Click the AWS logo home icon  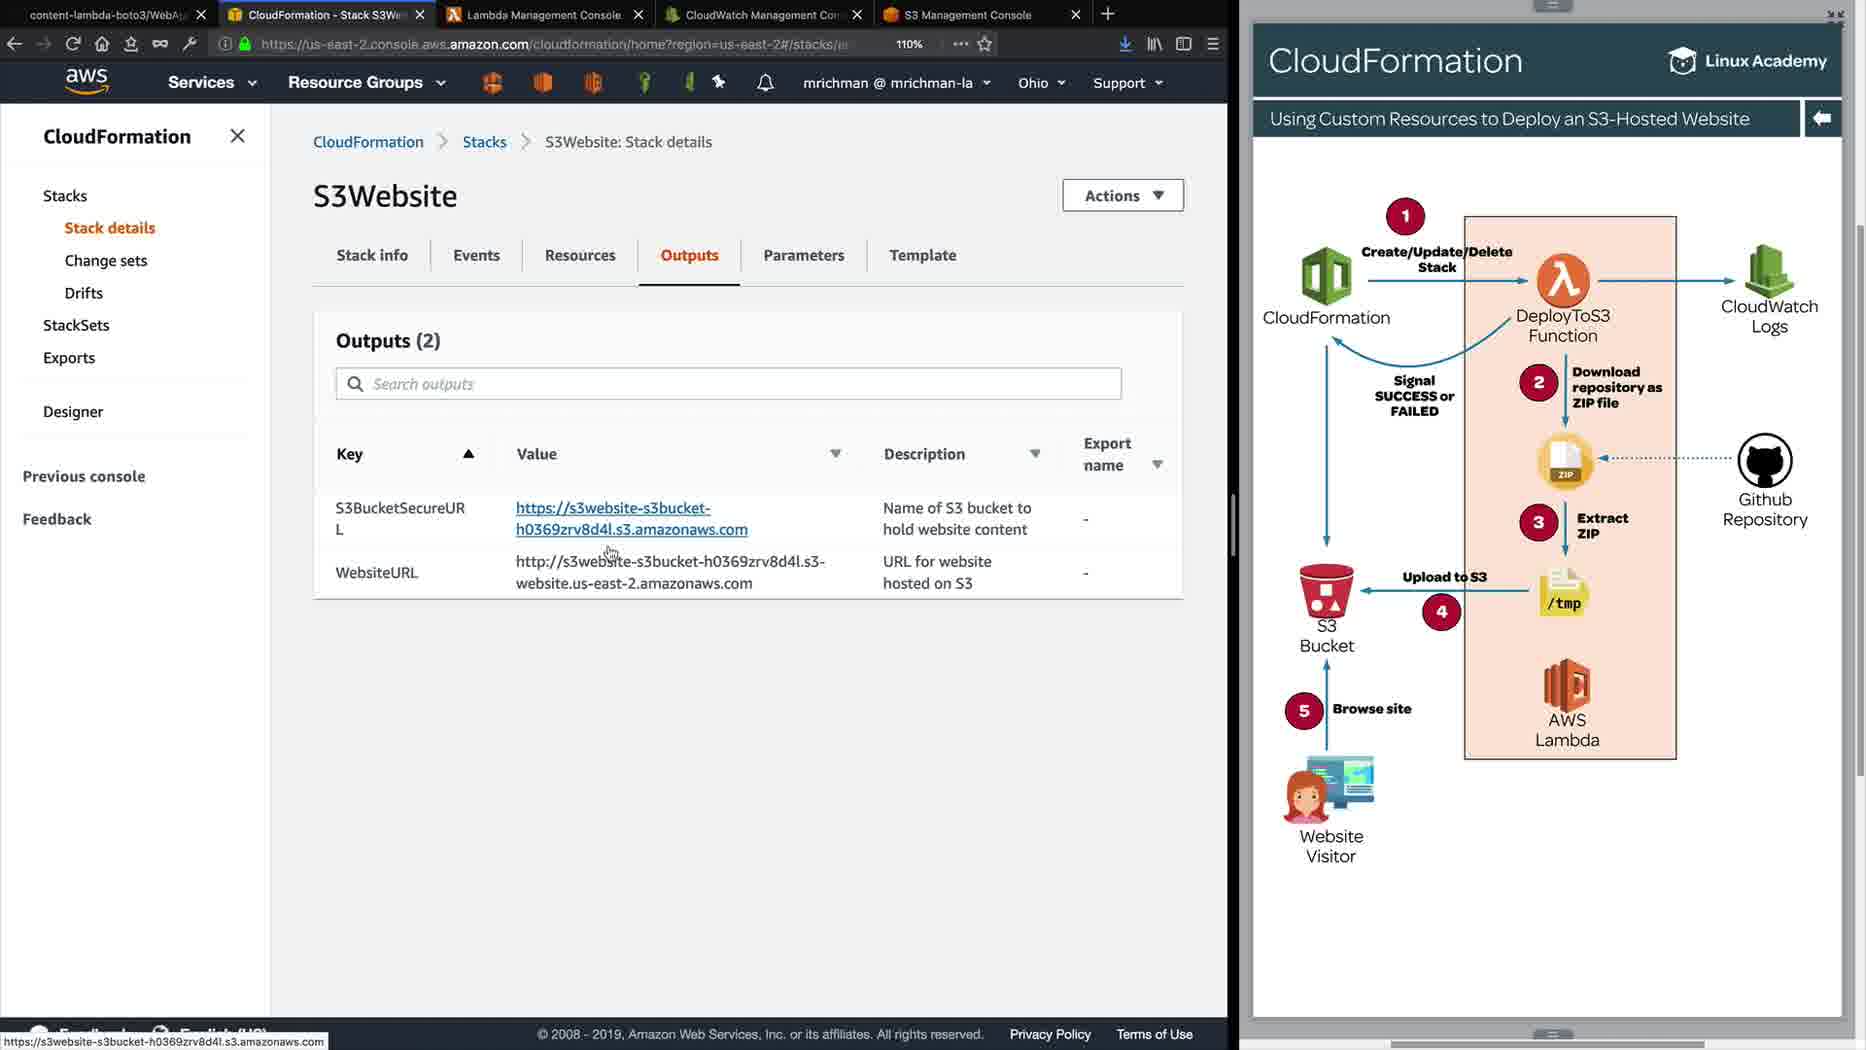(87, 81)
